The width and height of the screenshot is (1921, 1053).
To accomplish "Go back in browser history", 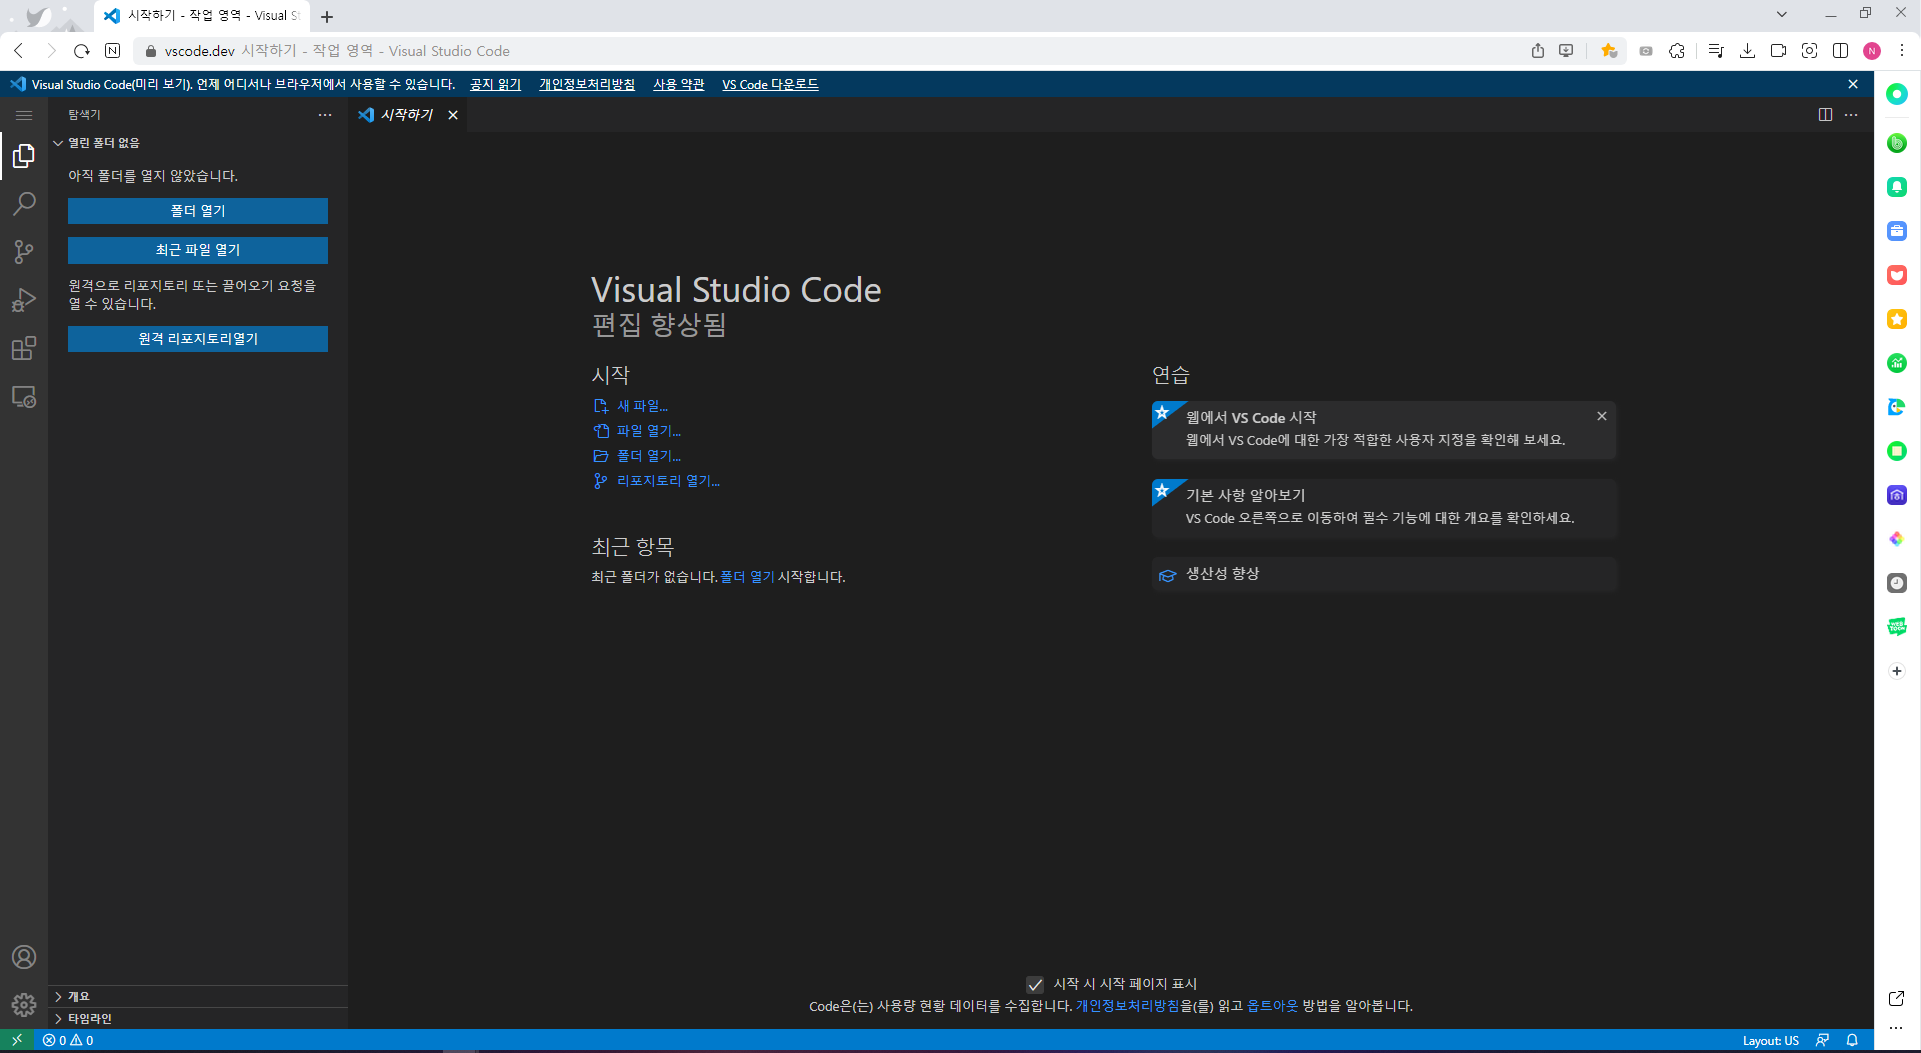I will point(19,51).
